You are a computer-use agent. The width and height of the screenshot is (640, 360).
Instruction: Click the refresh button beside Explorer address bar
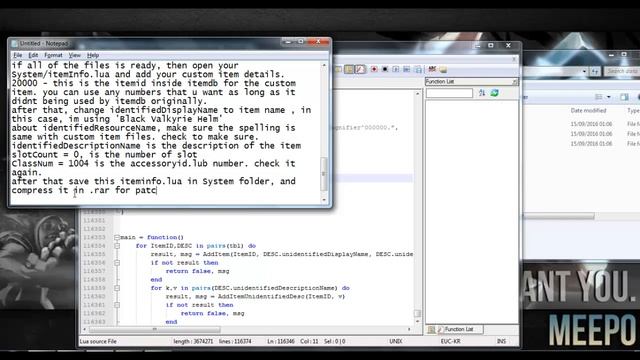[x=595, y=71]
